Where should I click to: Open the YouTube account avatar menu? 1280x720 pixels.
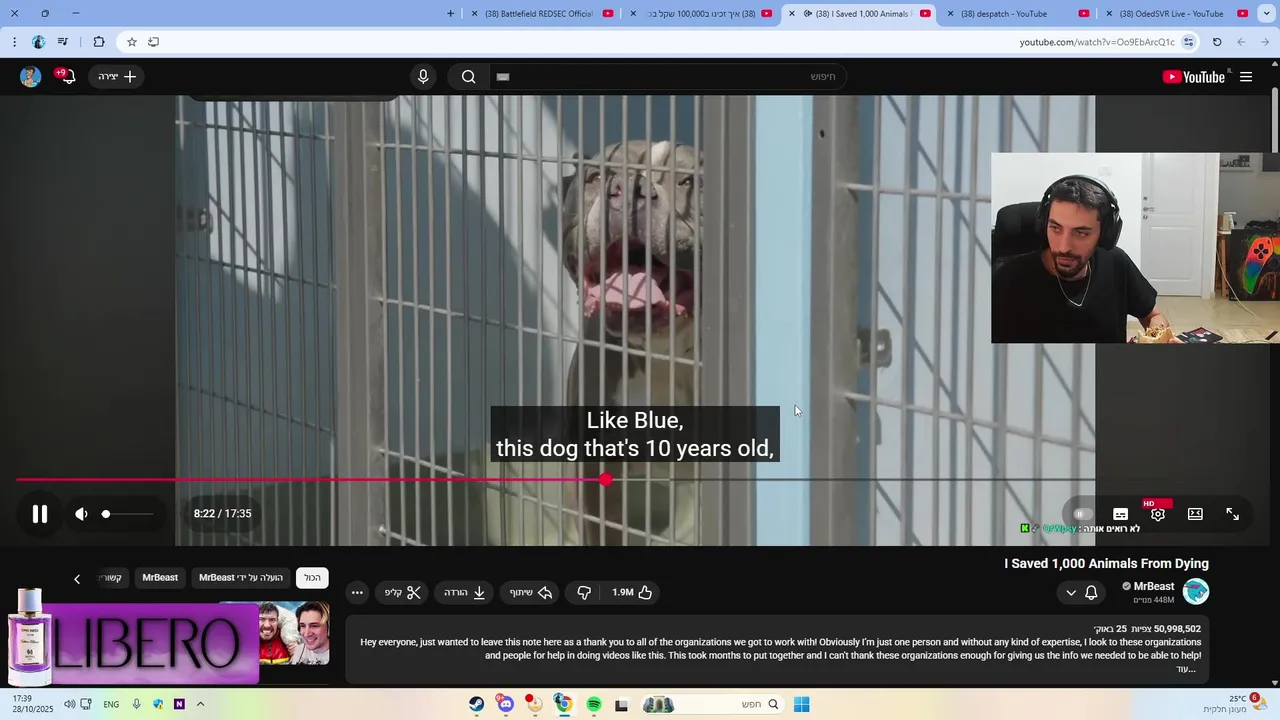(x=31, y=77)
